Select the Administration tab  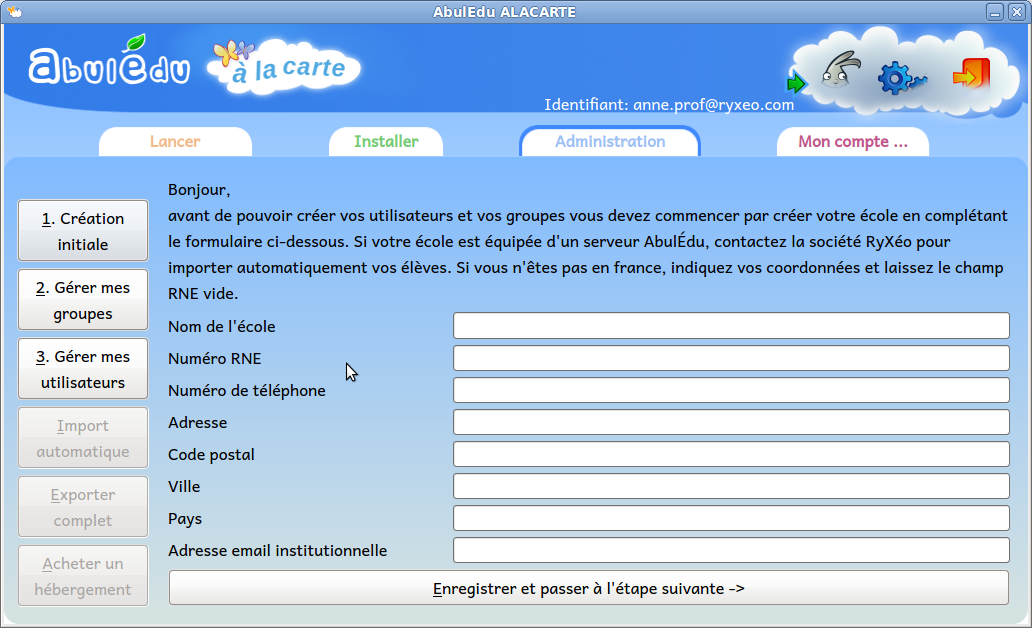610,142
